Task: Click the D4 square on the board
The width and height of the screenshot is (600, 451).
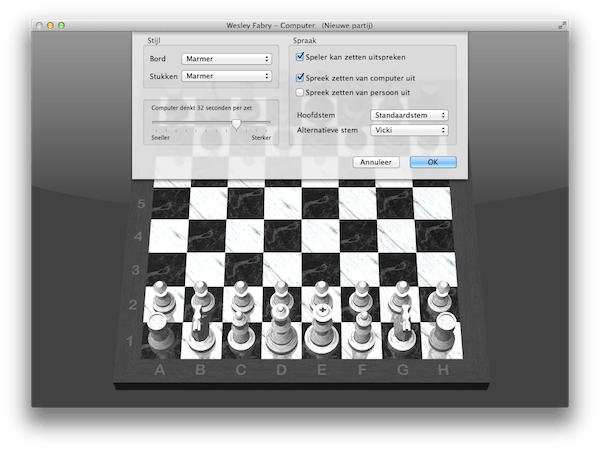Action: click(282, 236)
